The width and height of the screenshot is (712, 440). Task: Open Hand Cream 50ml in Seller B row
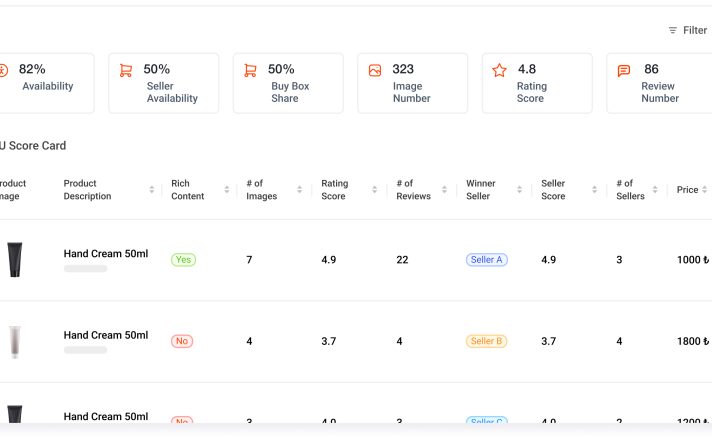(106, 335)
